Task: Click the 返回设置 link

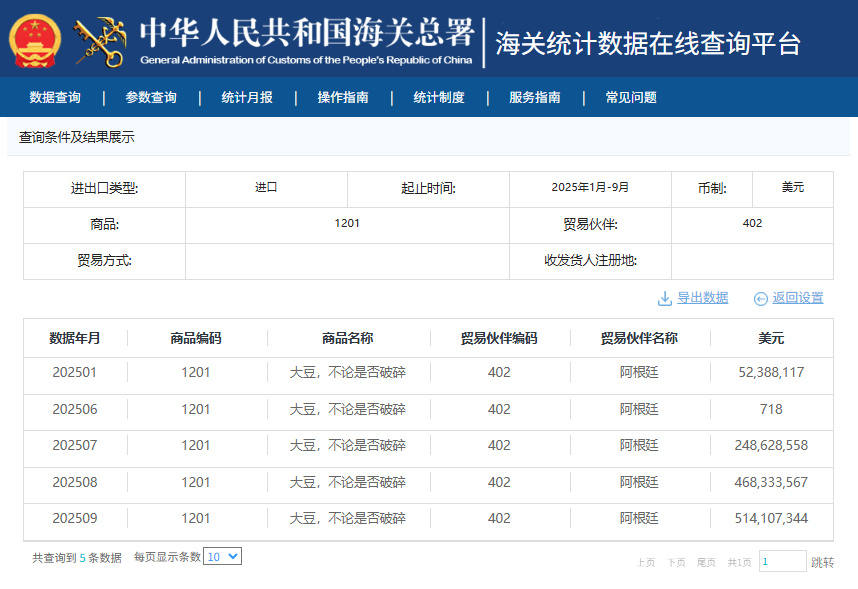Action: pyautogui.click(x=798, y=298)
